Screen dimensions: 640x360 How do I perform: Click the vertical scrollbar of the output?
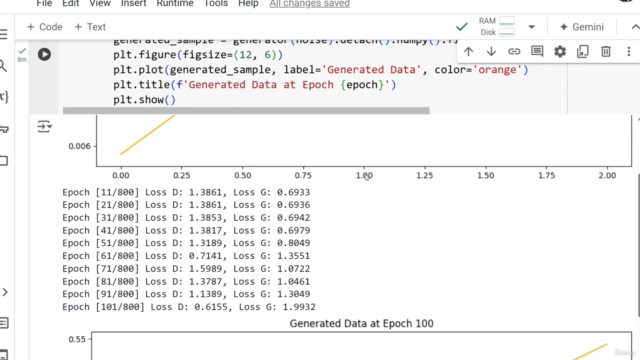coord(638,245)
